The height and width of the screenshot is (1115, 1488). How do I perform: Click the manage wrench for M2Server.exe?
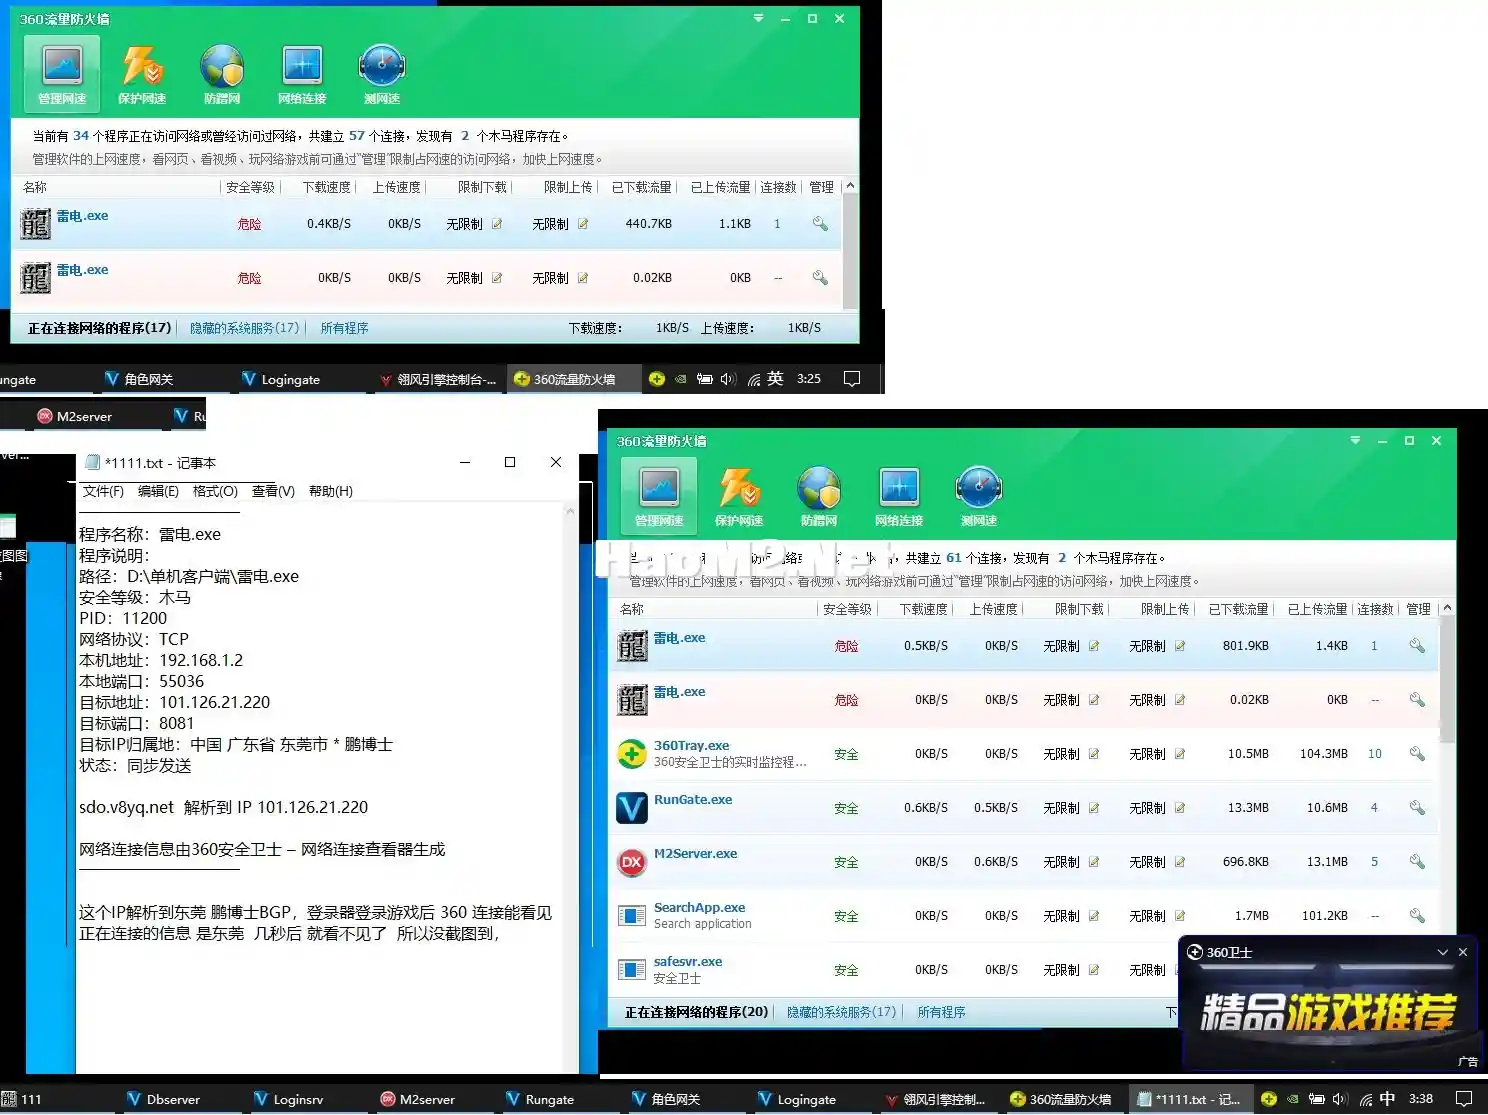click(1417, 862)
